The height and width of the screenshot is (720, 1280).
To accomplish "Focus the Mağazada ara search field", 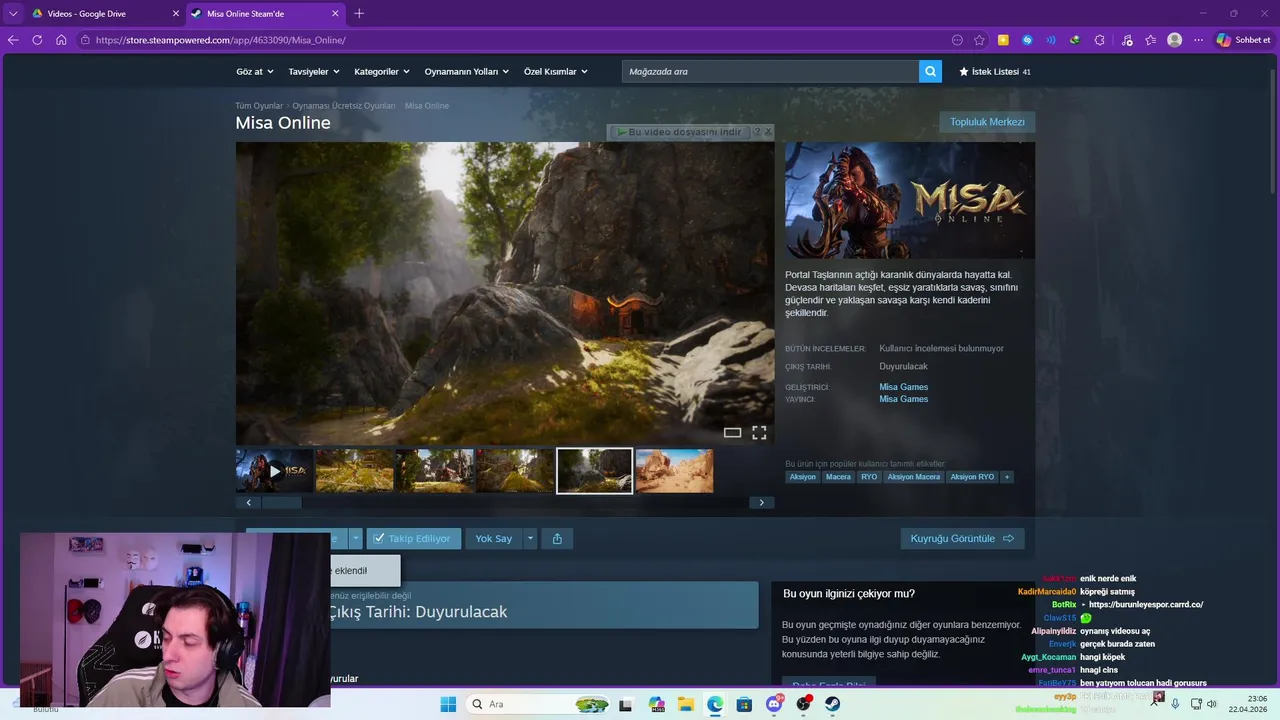I will (770, 71).
